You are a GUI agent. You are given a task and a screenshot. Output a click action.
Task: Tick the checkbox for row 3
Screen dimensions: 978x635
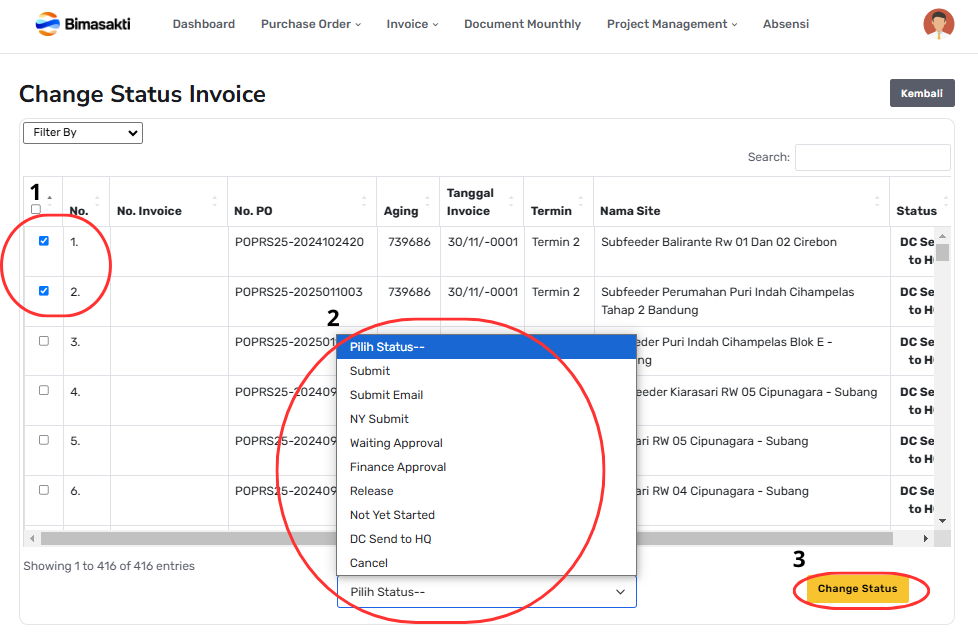pos(43,341)
